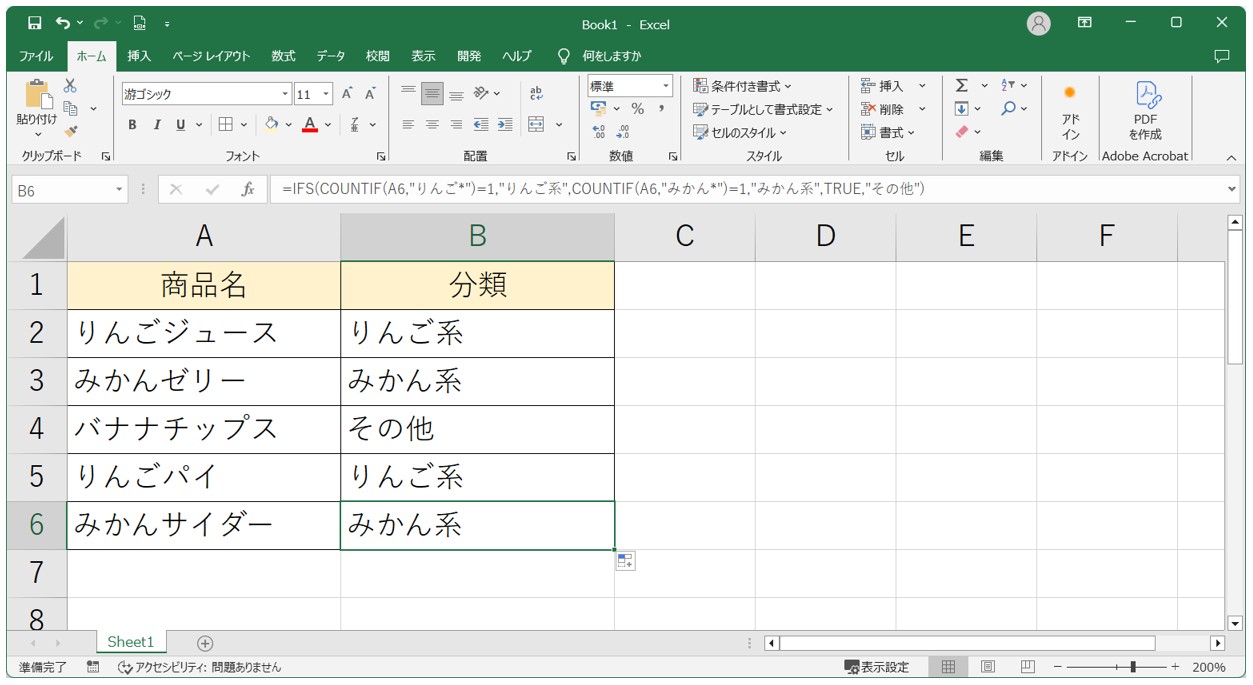Open the font name 游ゴシック dropdown
The image size is (1253, 685).
[285, 94]
